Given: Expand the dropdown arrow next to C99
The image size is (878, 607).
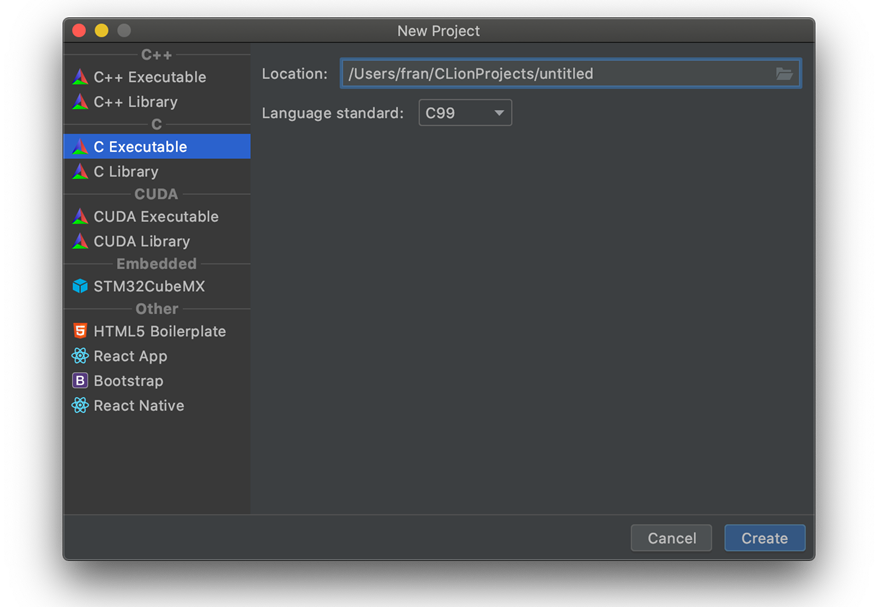Looking at the screenshot, I should click(499, 113).
